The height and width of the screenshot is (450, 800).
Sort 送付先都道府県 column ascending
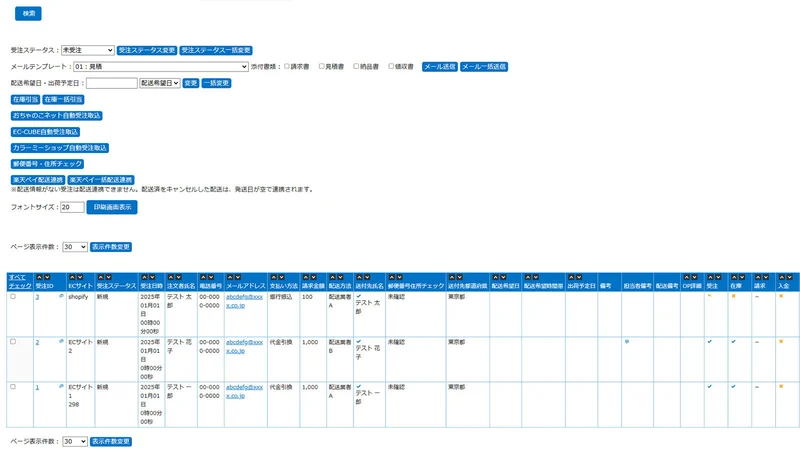point(452,277)
